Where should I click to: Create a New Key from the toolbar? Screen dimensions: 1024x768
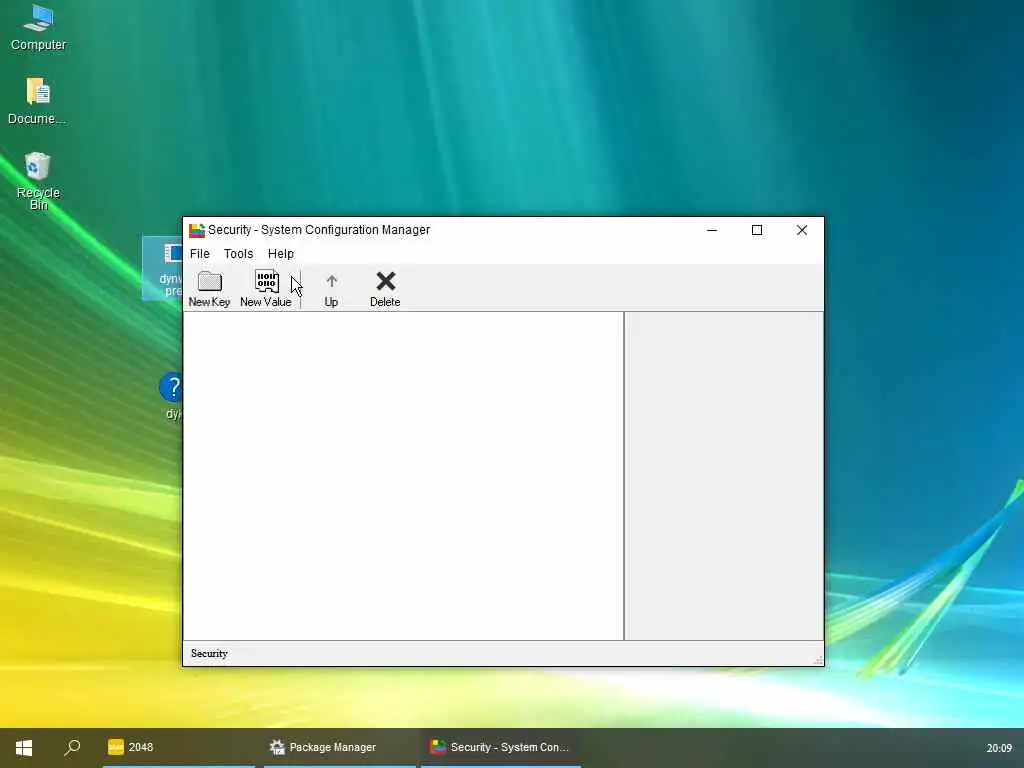209,288
